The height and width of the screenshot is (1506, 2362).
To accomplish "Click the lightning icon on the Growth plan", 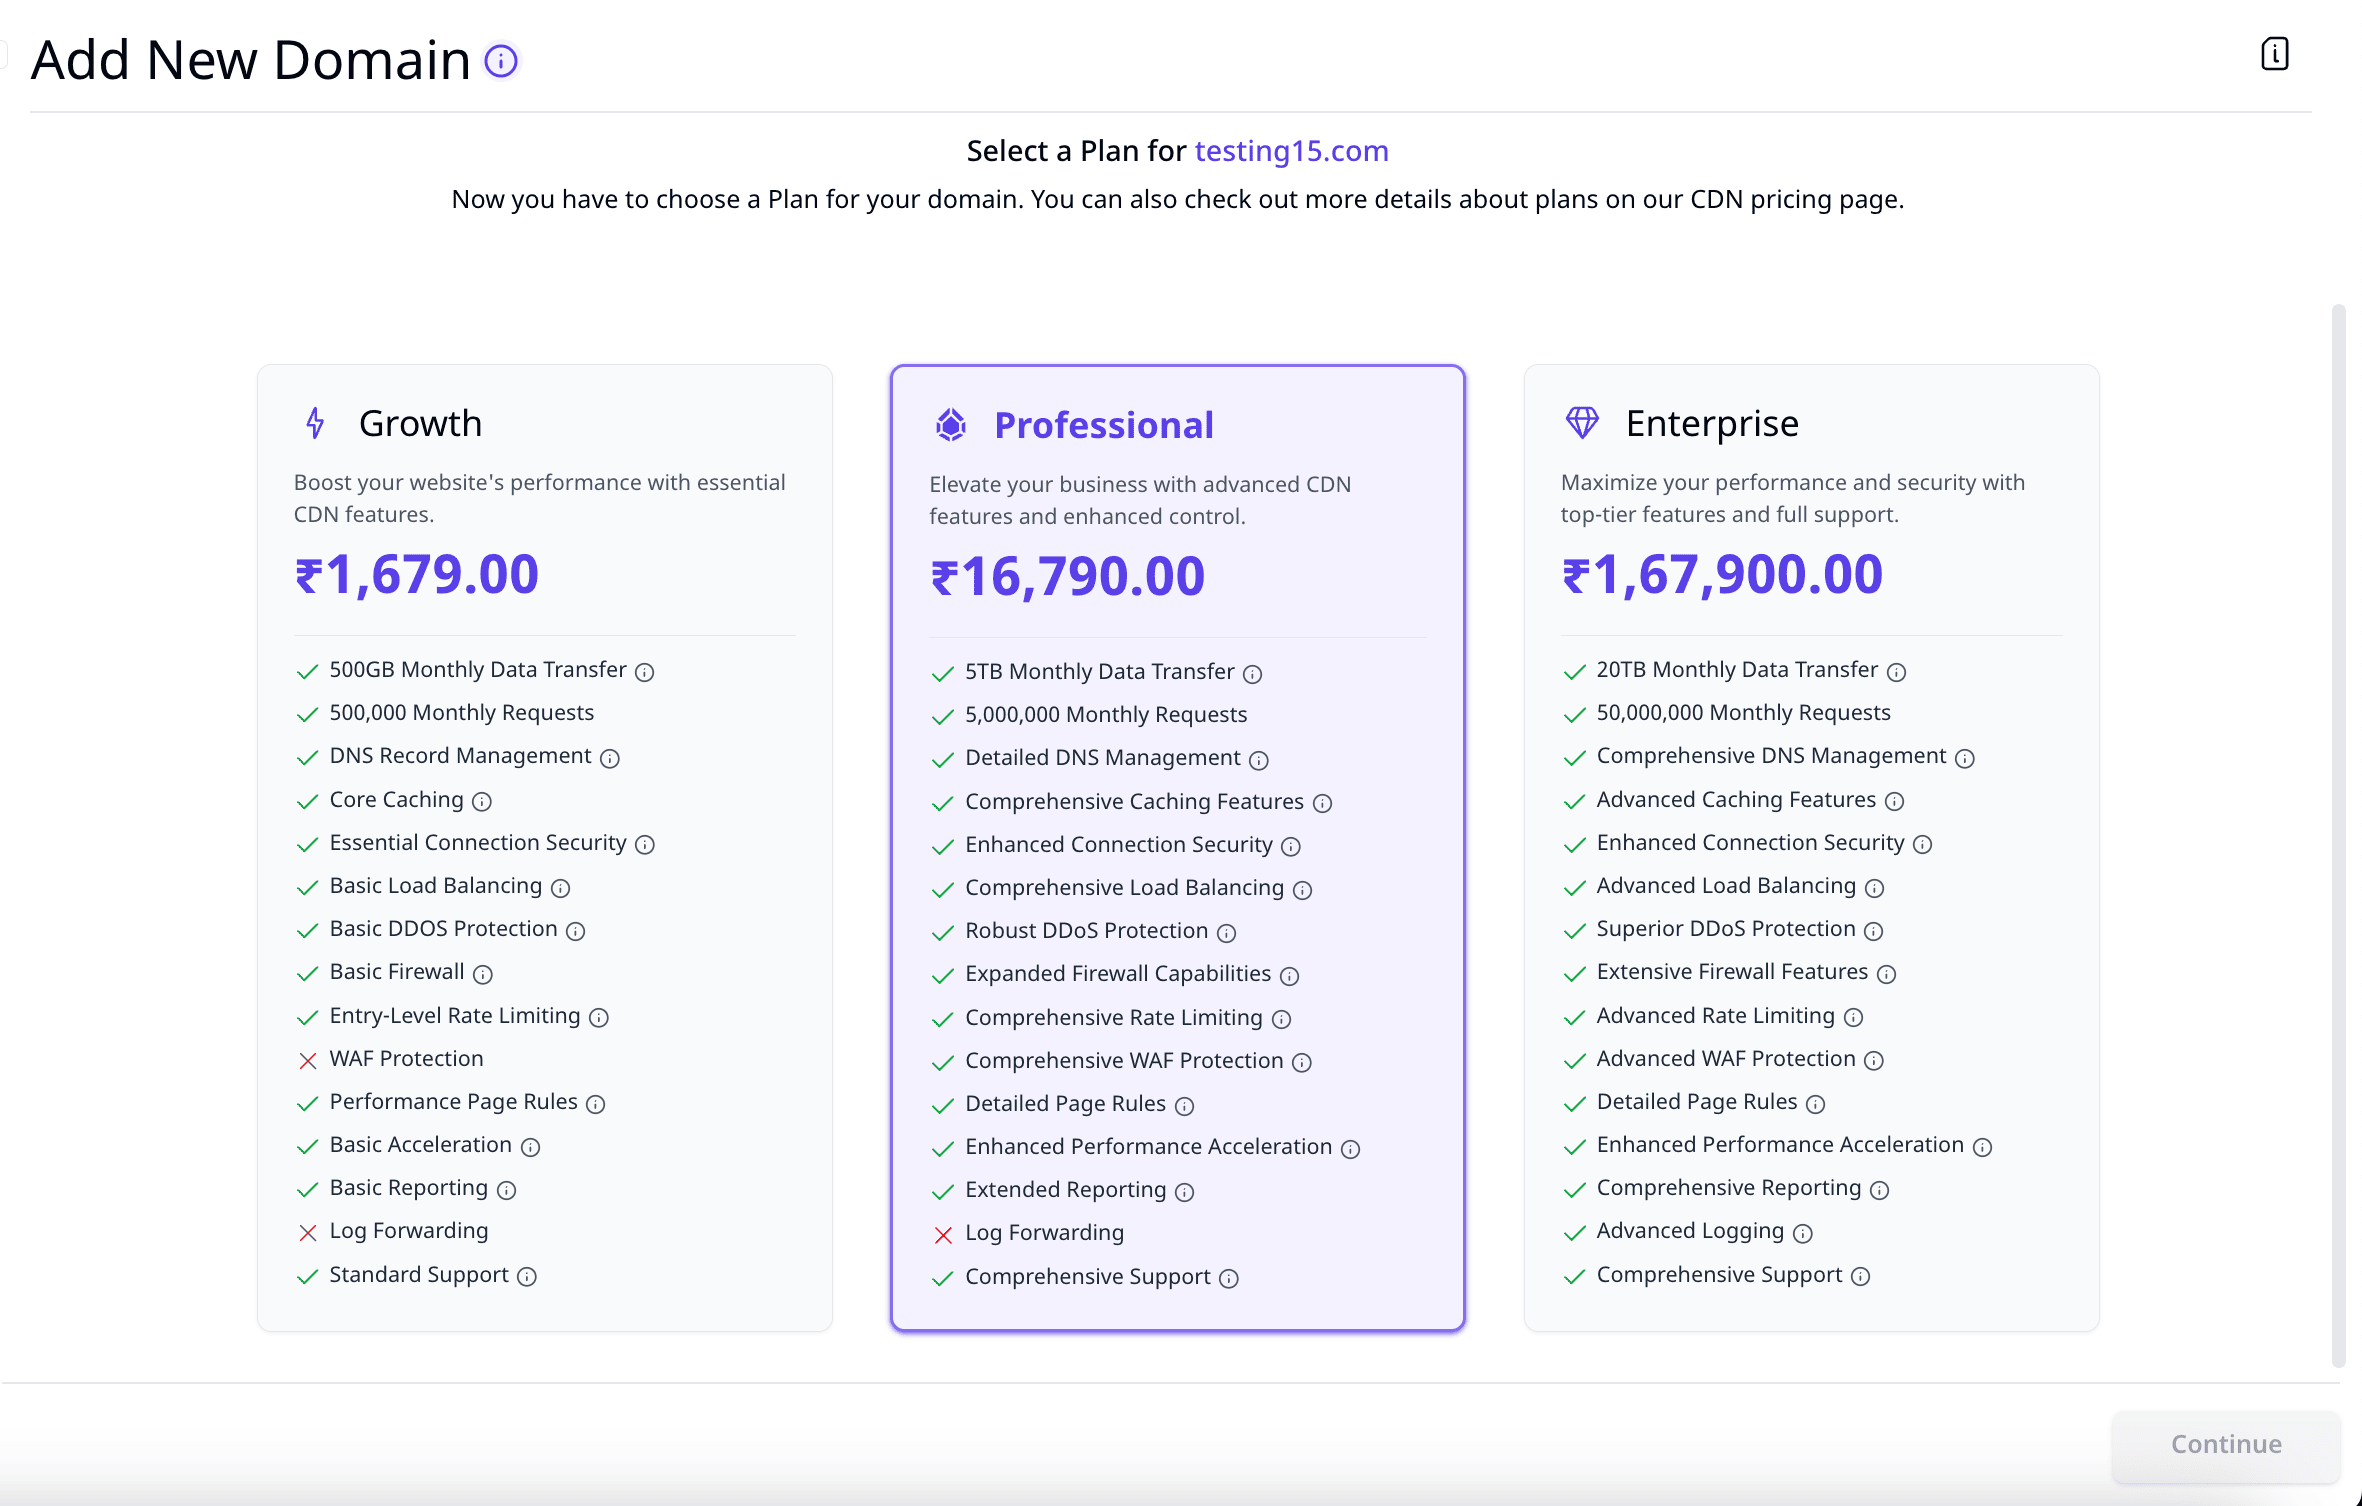I will pos(314,422).
